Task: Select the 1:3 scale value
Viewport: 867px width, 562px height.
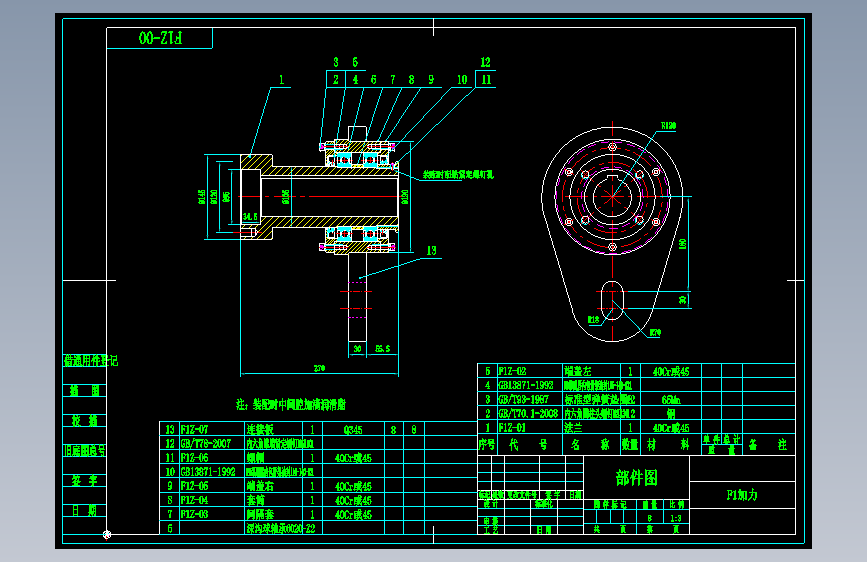Action: click(676, 518)
